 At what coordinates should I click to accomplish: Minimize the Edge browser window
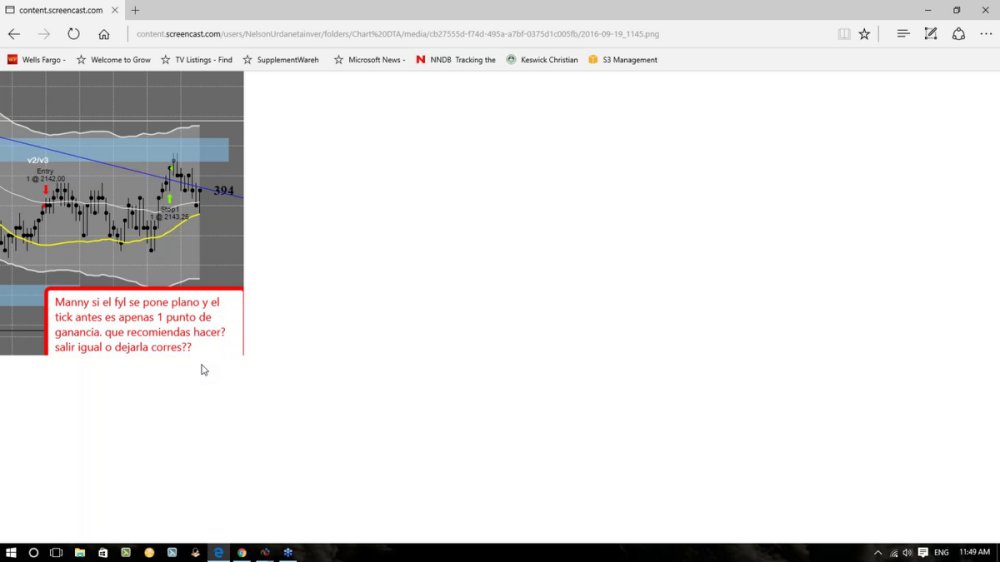(x=928, y=10)
